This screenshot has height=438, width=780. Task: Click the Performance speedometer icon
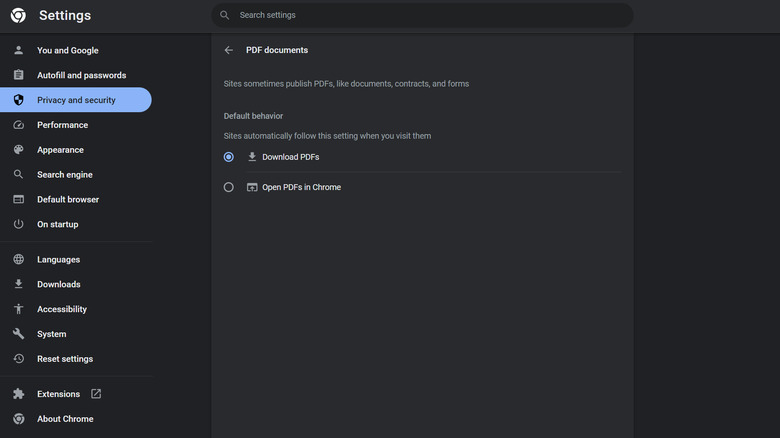tap(18, 125)
